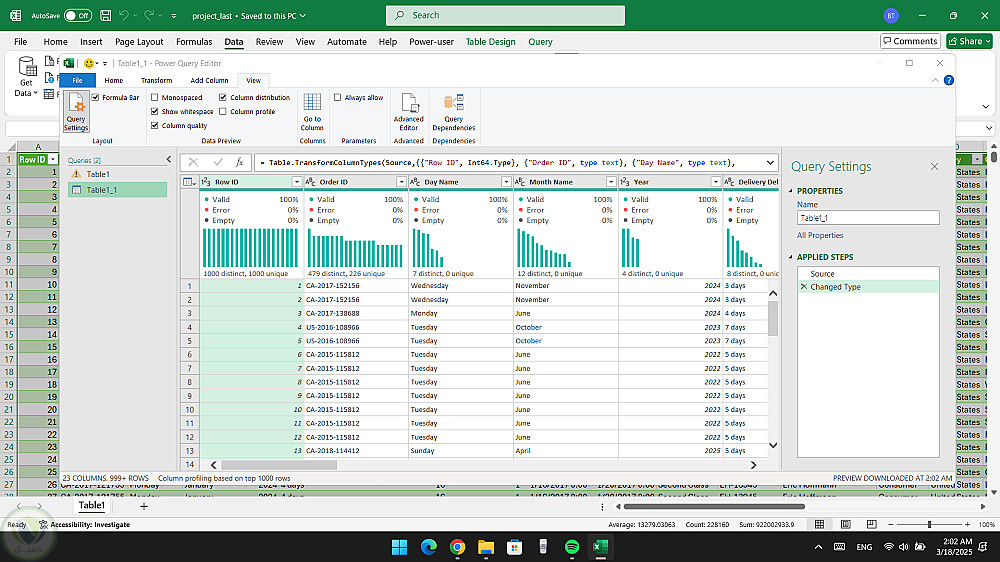Select the Source applied step
This screenshot has height=562, width=1000.
click(x=822, y=273)
